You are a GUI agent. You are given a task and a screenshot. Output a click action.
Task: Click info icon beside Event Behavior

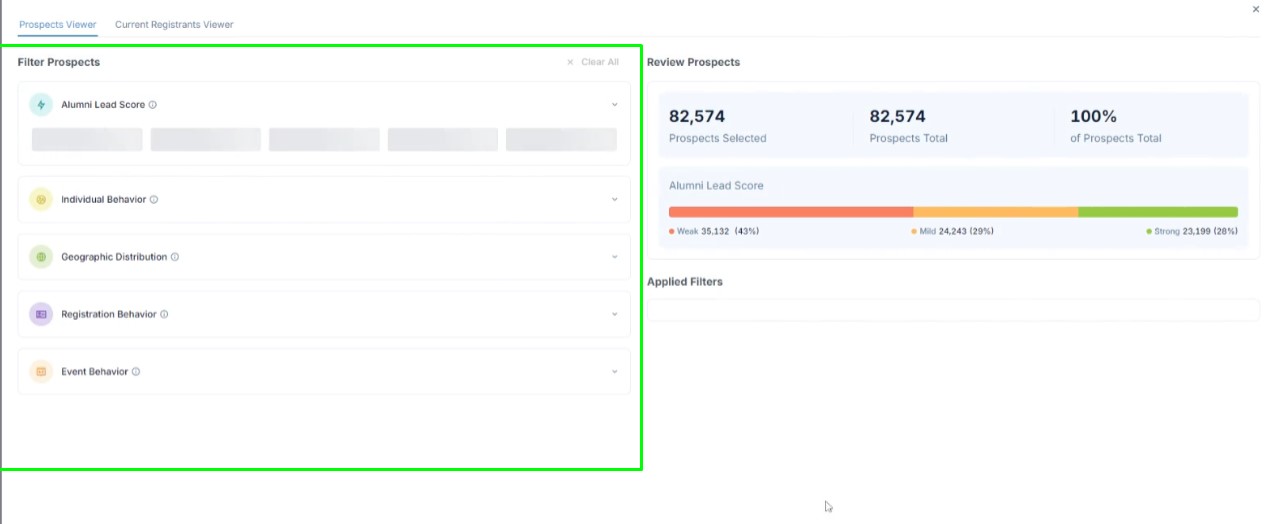(x=136, y=372)
